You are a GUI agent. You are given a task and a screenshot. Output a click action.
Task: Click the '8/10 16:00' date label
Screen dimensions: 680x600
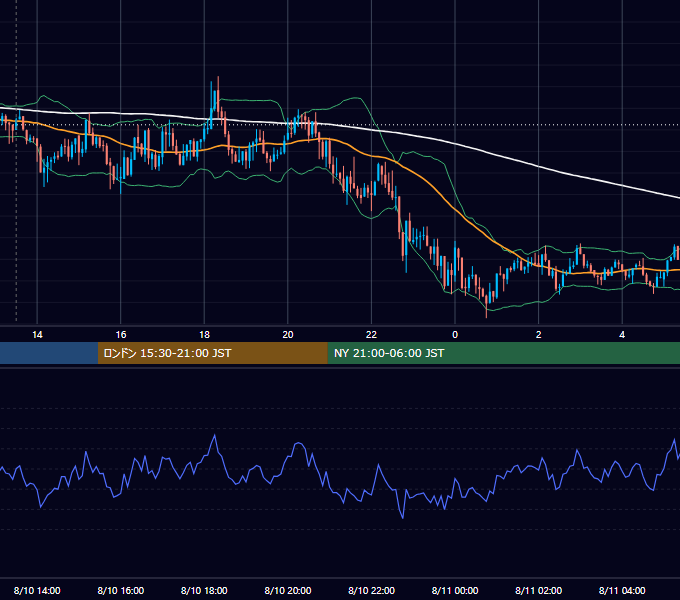pos(121,590)
